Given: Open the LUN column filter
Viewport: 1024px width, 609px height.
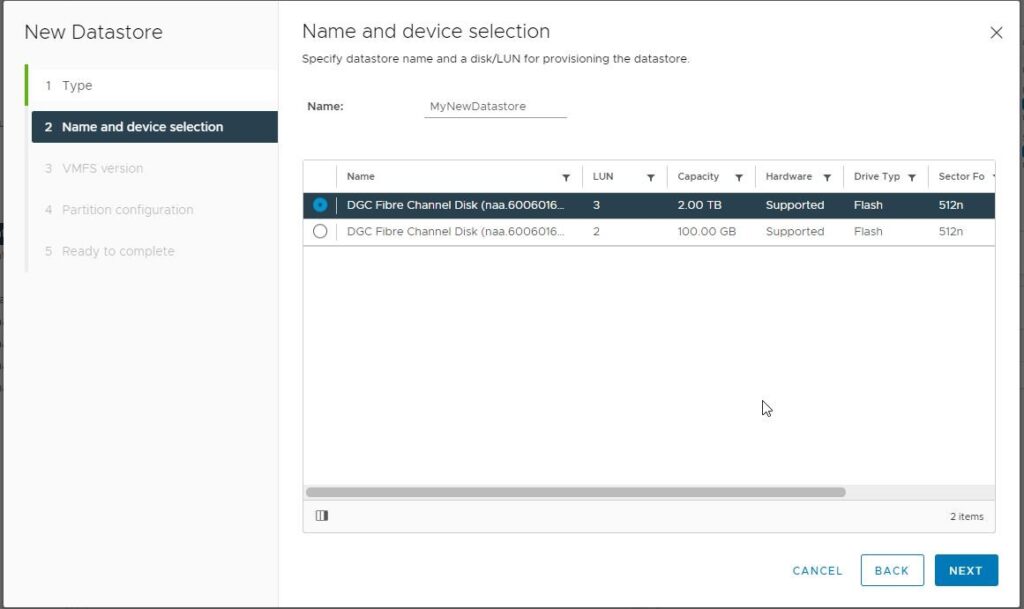Looking at the screenshot, I should pos(651,176).
